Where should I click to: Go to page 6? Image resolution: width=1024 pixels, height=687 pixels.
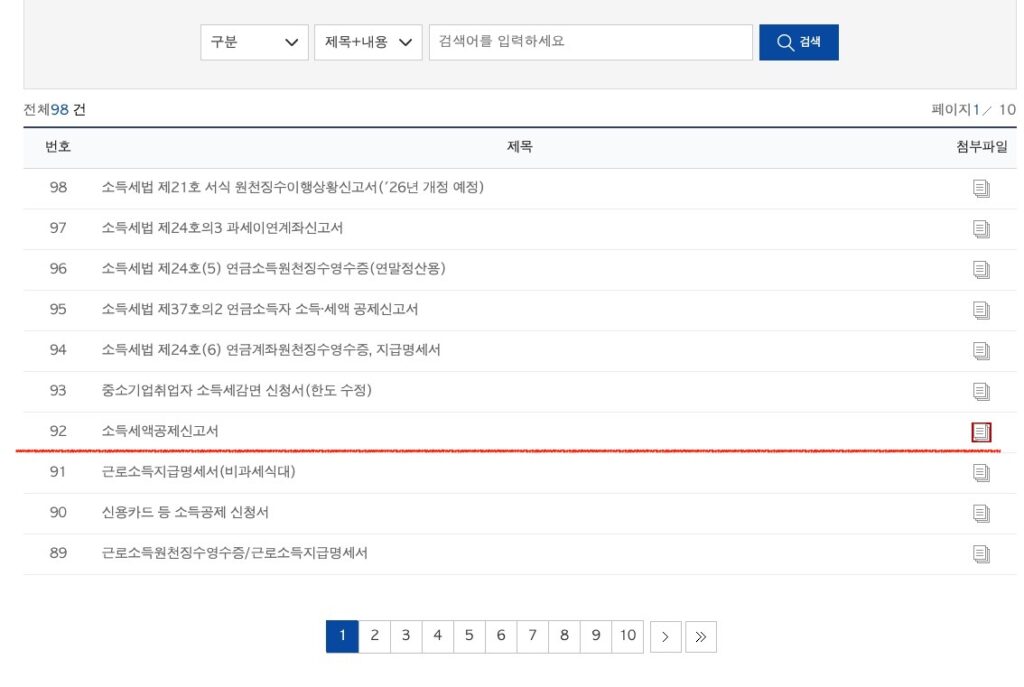501,636
